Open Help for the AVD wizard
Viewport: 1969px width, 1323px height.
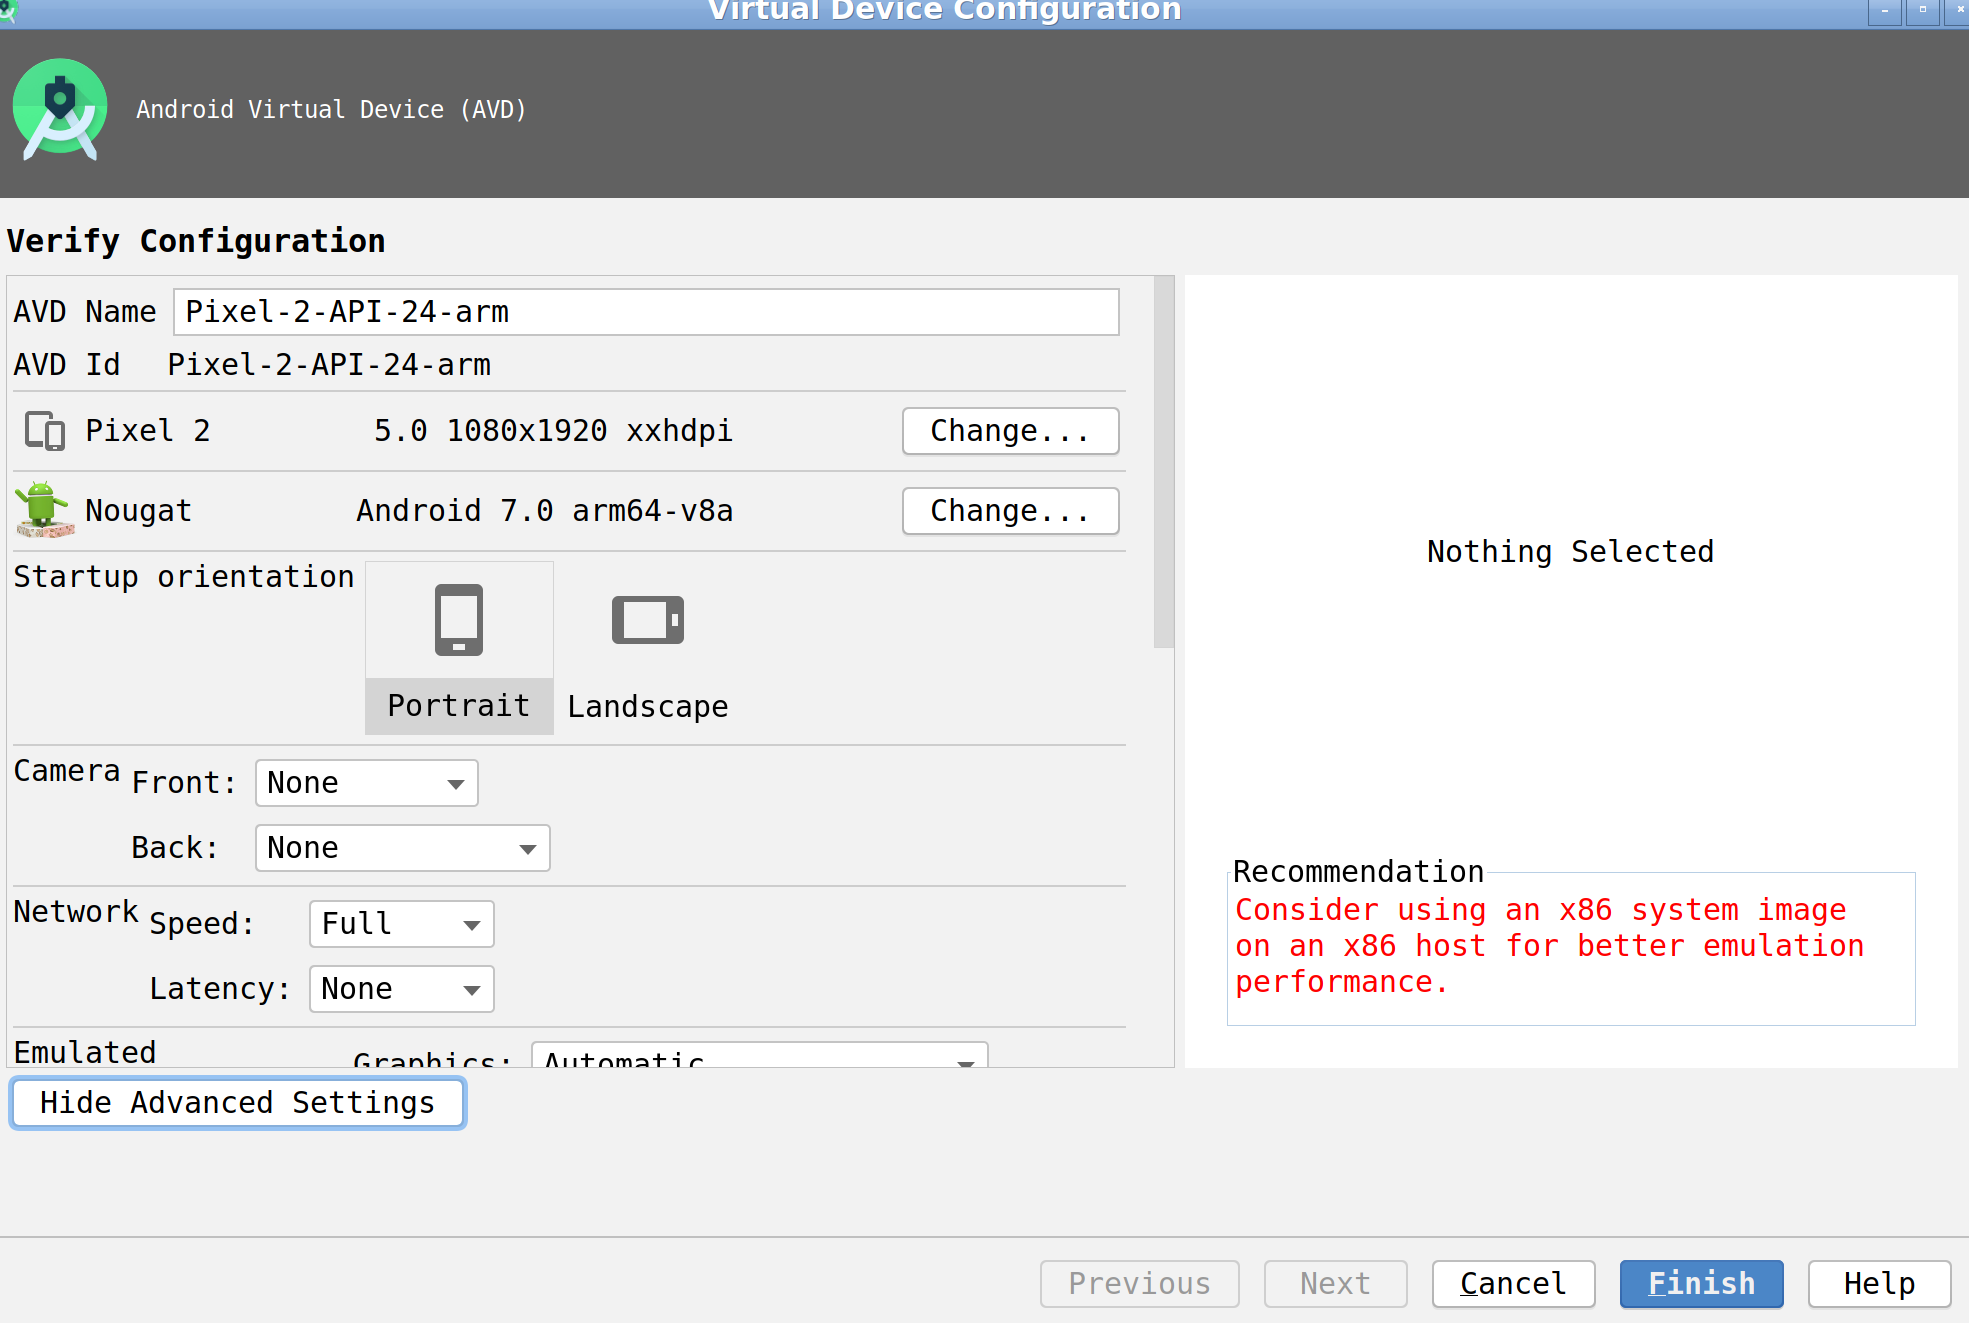(1879, 1283)
